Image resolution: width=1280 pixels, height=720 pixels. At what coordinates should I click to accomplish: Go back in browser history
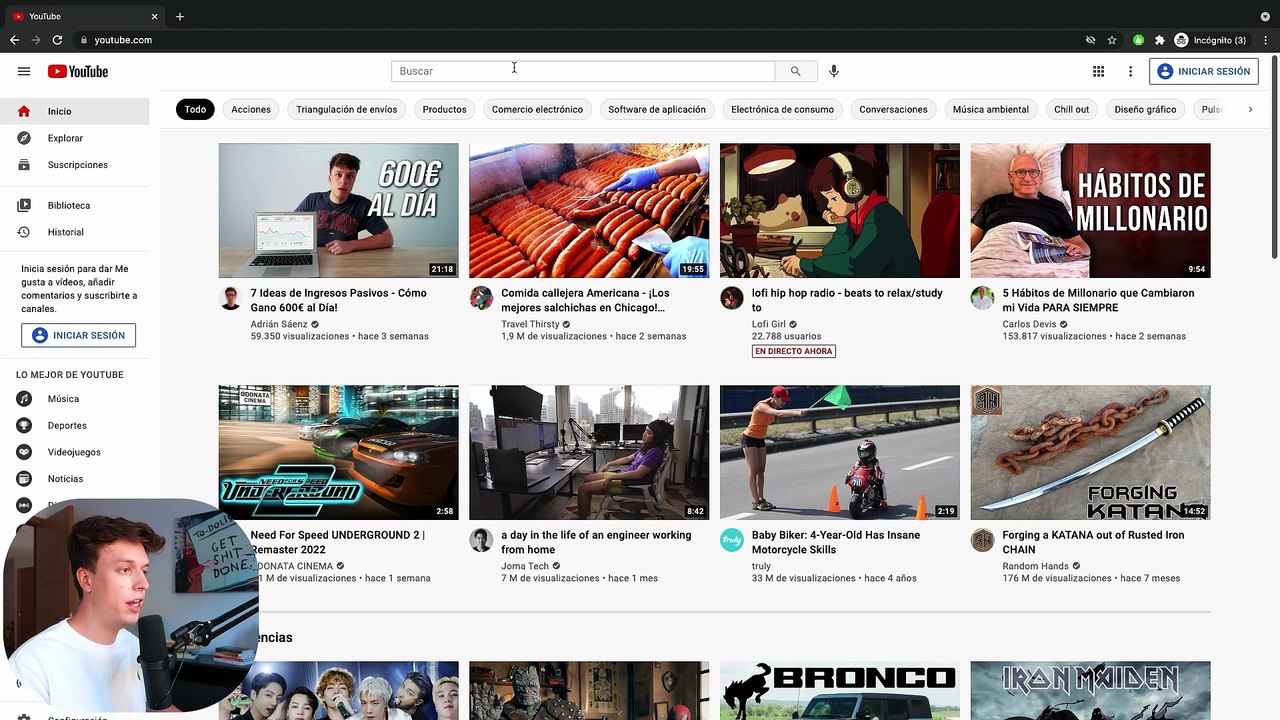[14, 40]
